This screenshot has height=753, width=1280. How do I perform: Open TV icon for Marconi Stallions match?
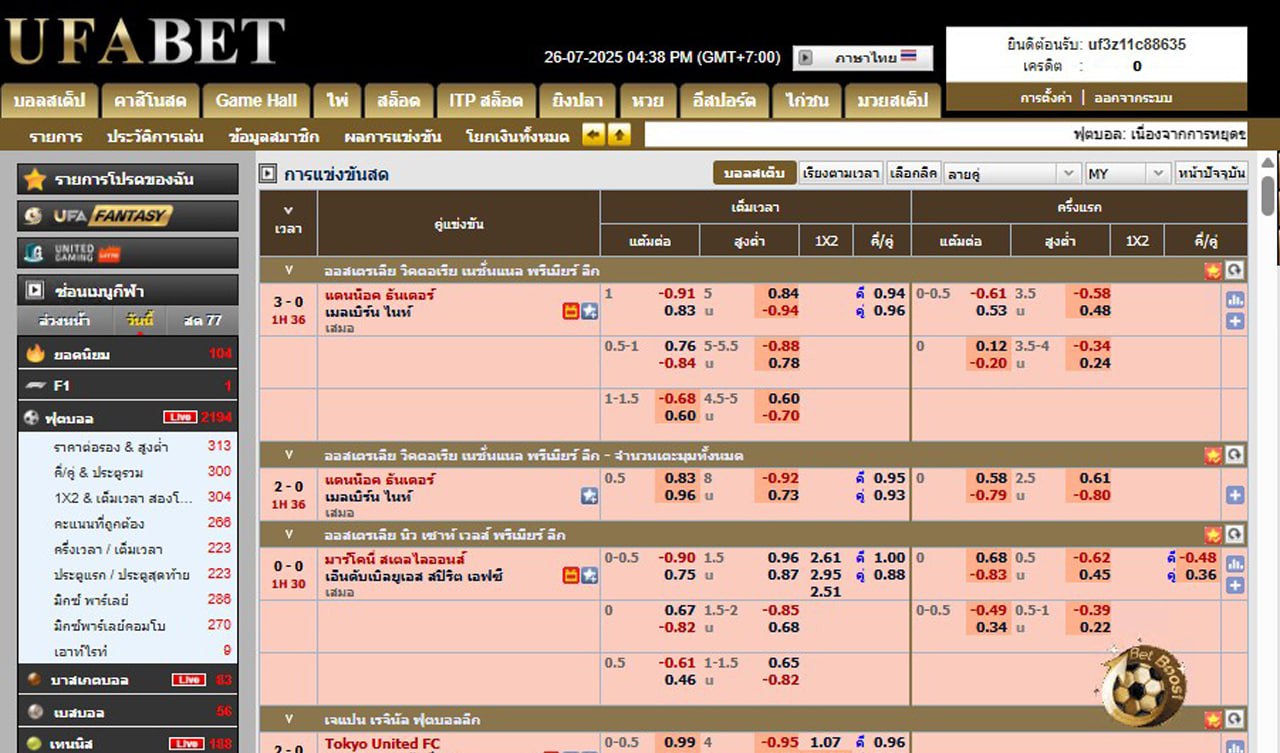point(571,576)
